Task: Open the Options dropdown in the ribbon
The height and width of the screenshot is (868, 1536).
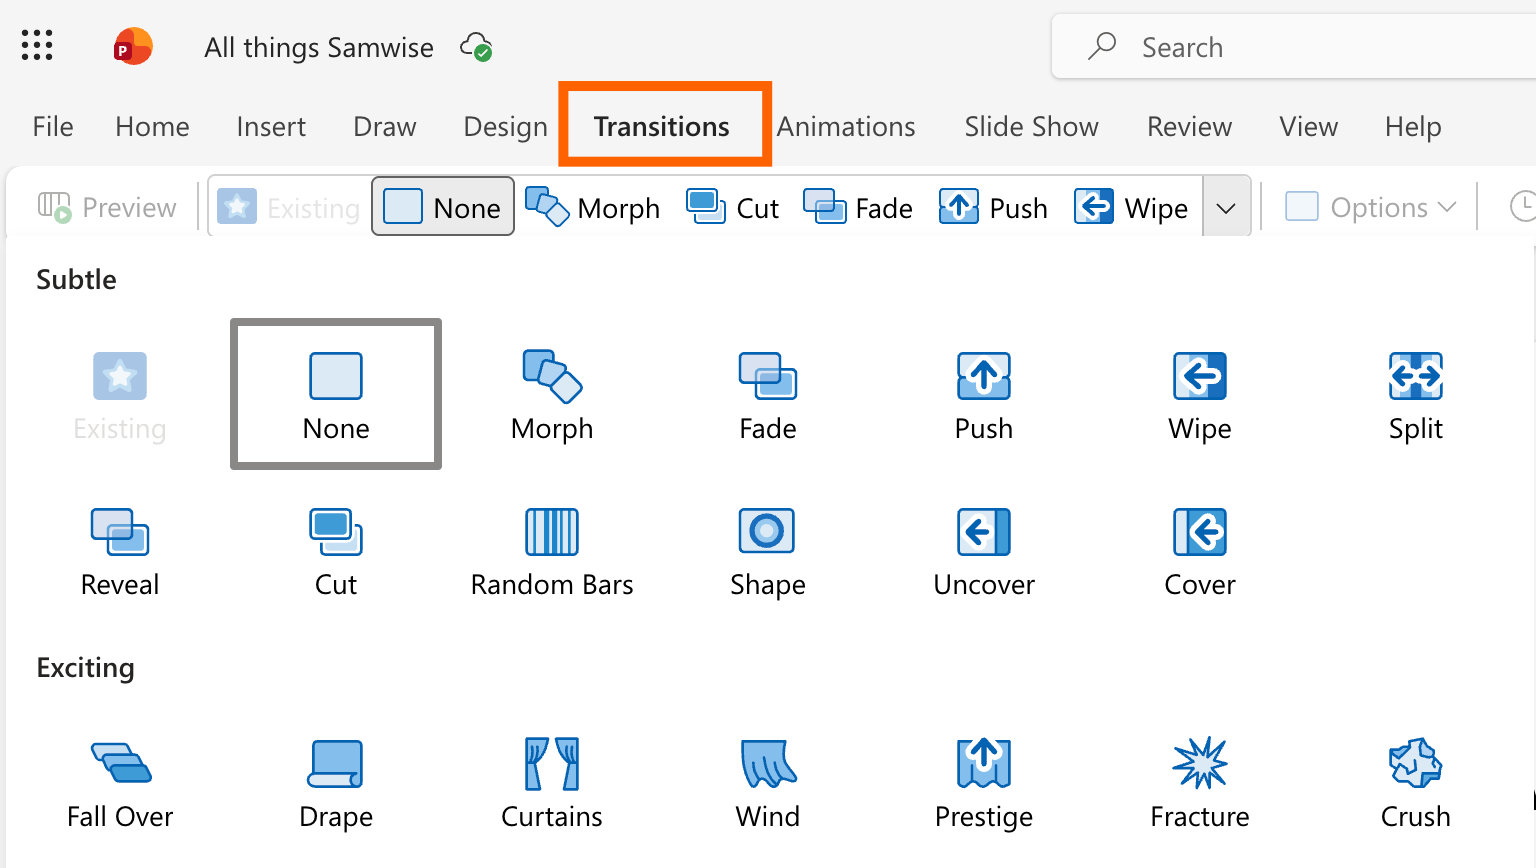Action: pos(1371,207)
